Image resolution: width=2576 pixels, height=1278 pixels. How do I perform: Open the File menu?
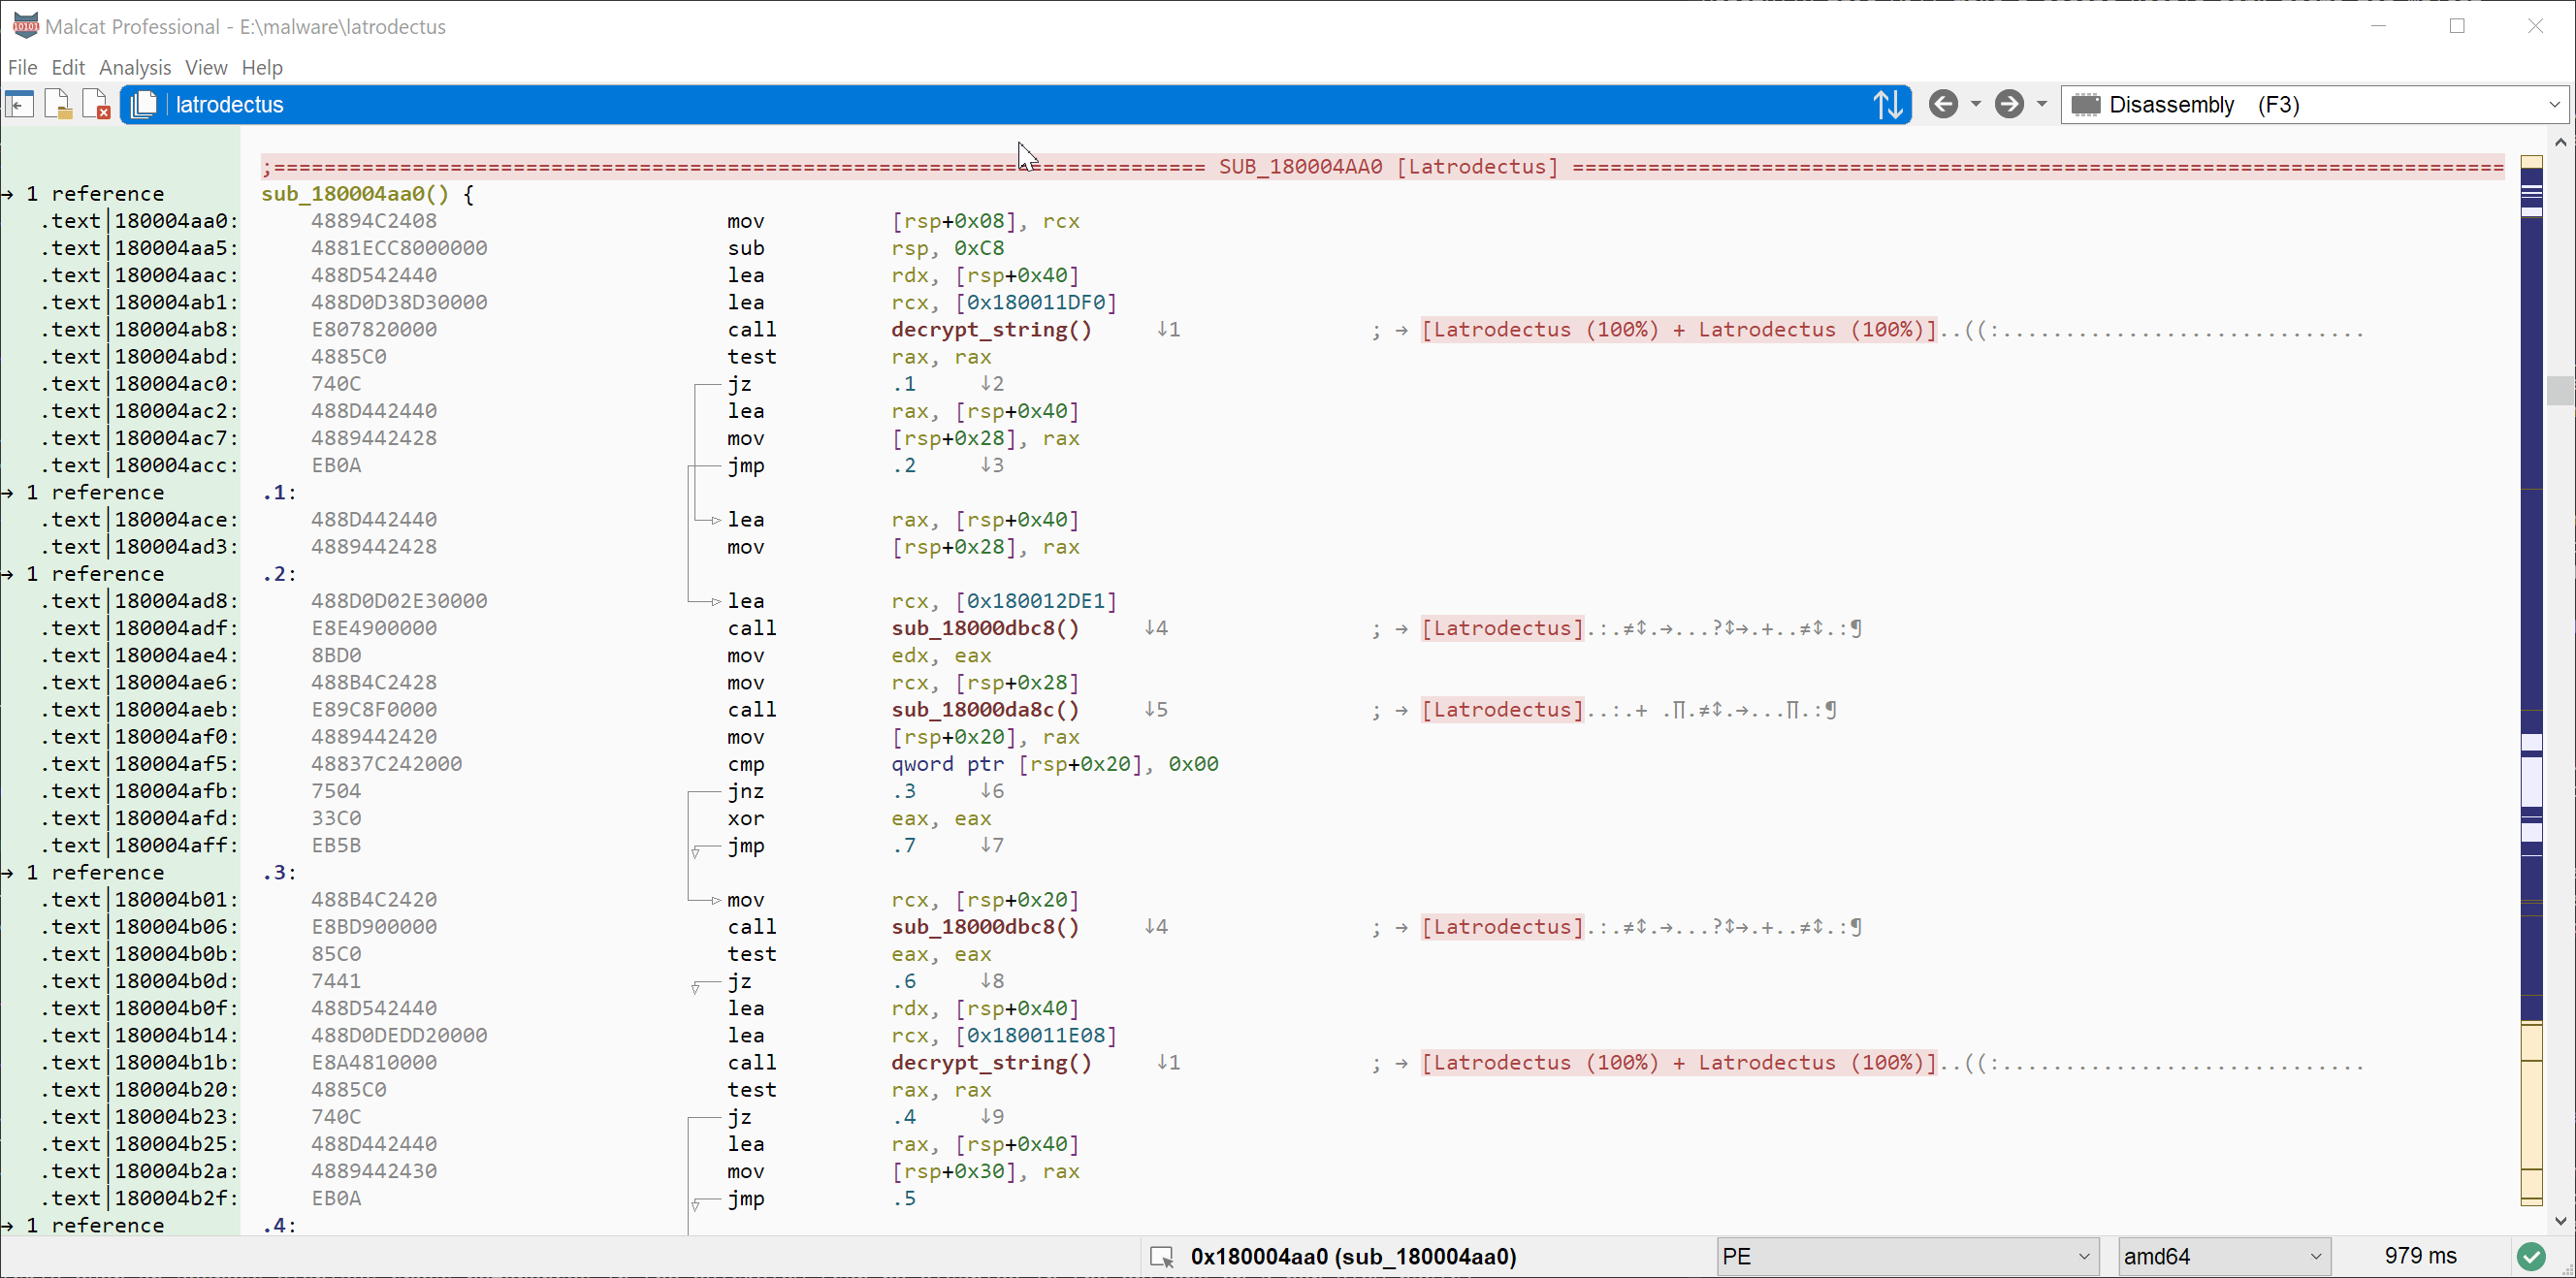(x=22, y=67)
